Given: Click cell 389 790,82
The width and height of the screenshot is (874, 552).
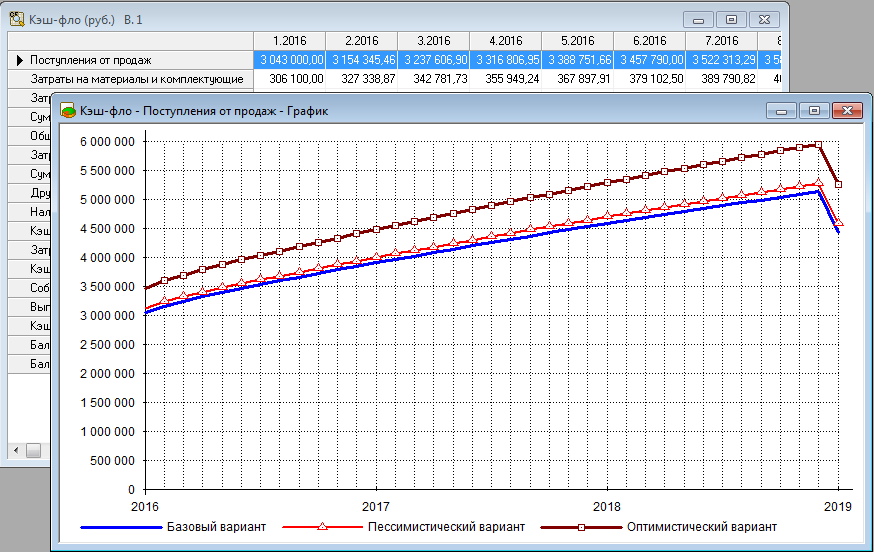Looking at the screenshot, I should point(721,79).
